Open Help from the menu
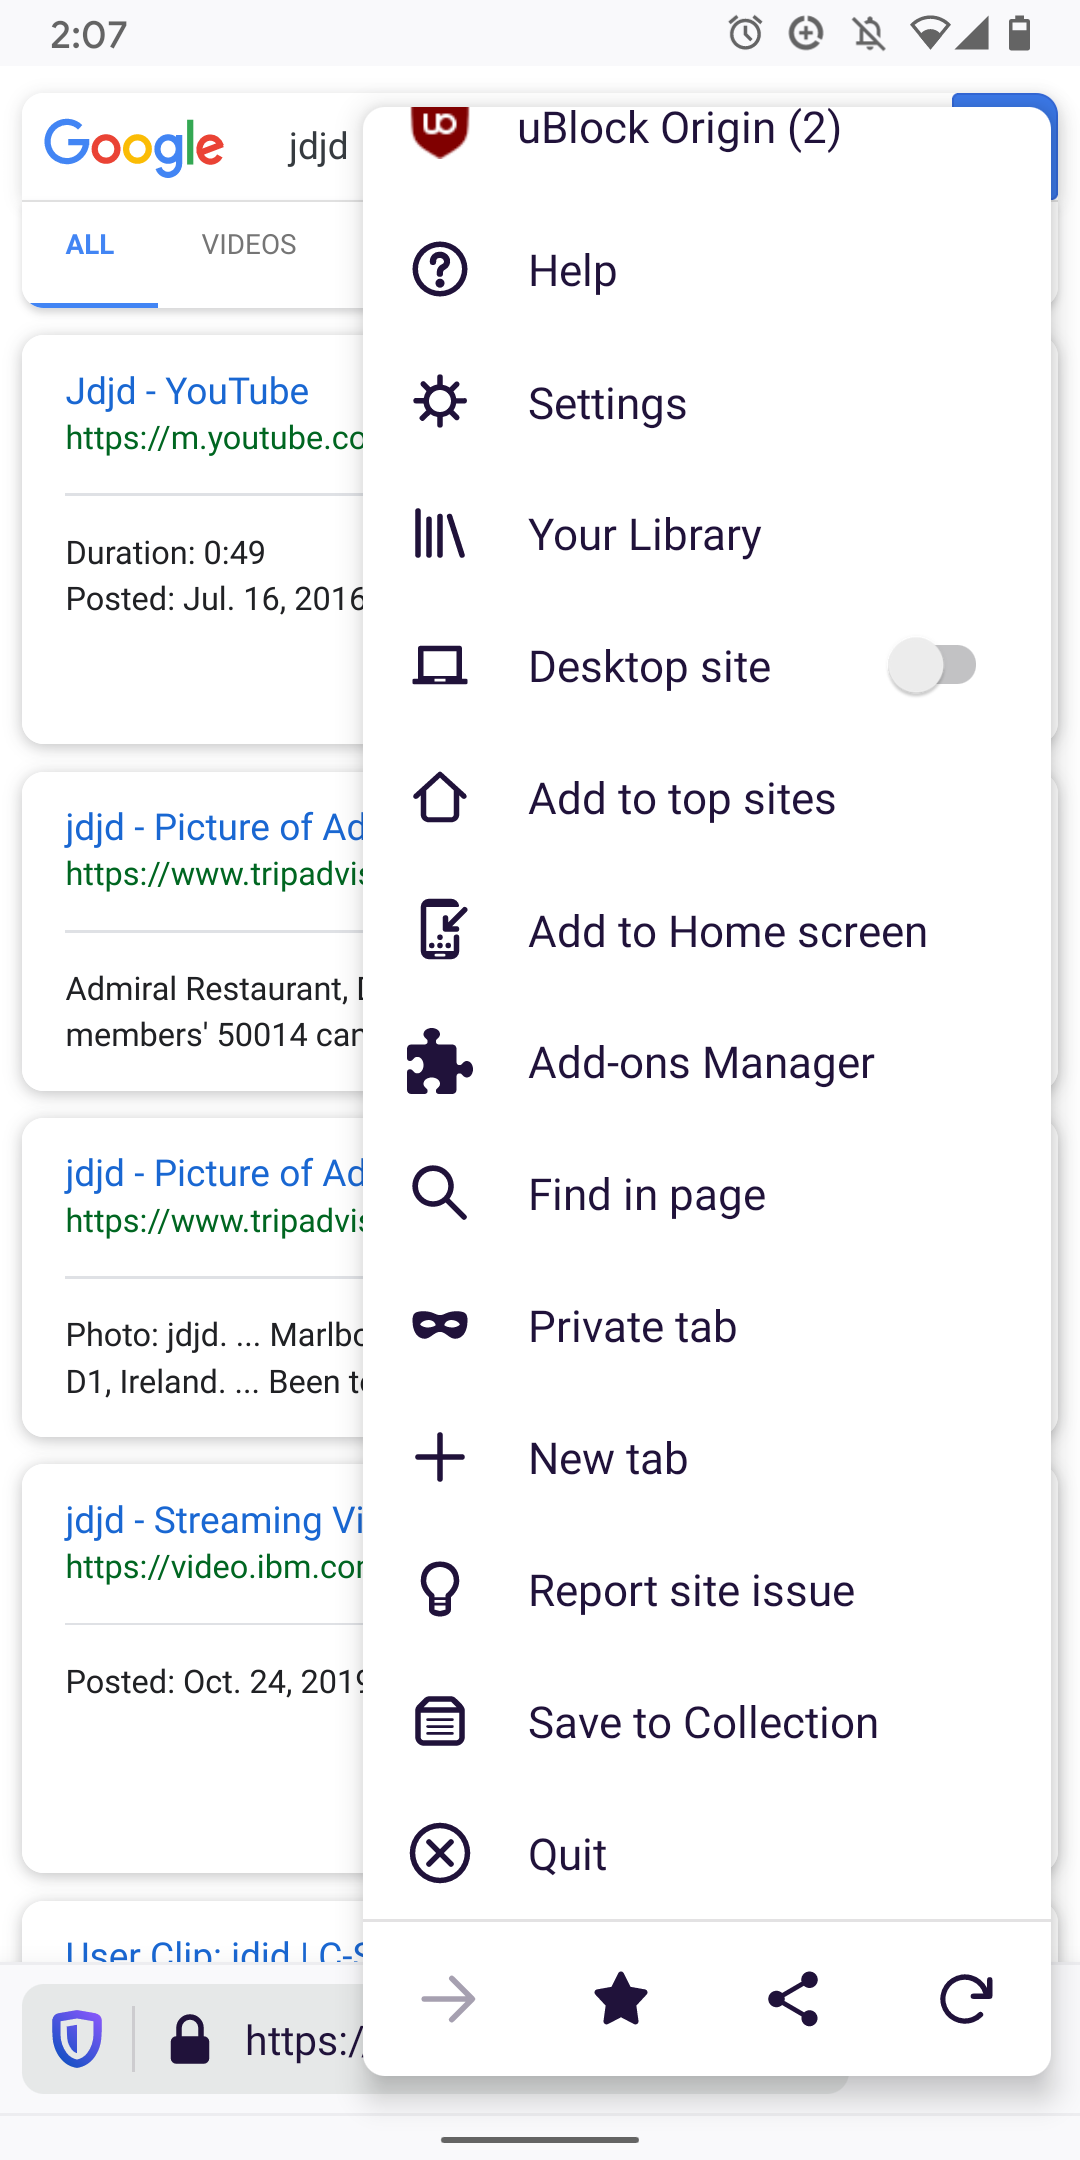 click(706, 270)
